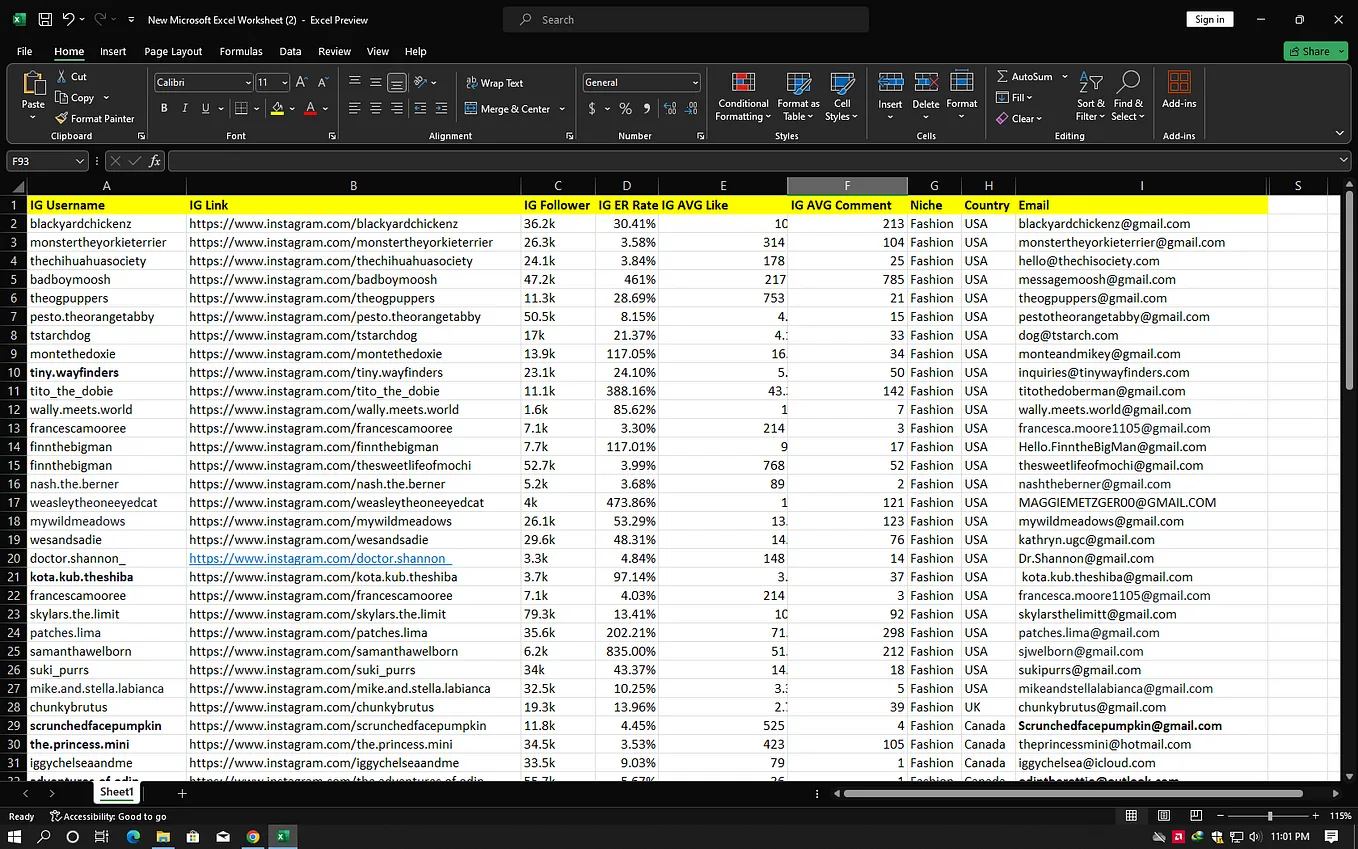Viewport: 1358px width, 849px height.
Task: Open the font color dropdown arrow
Action: point(326,108)
